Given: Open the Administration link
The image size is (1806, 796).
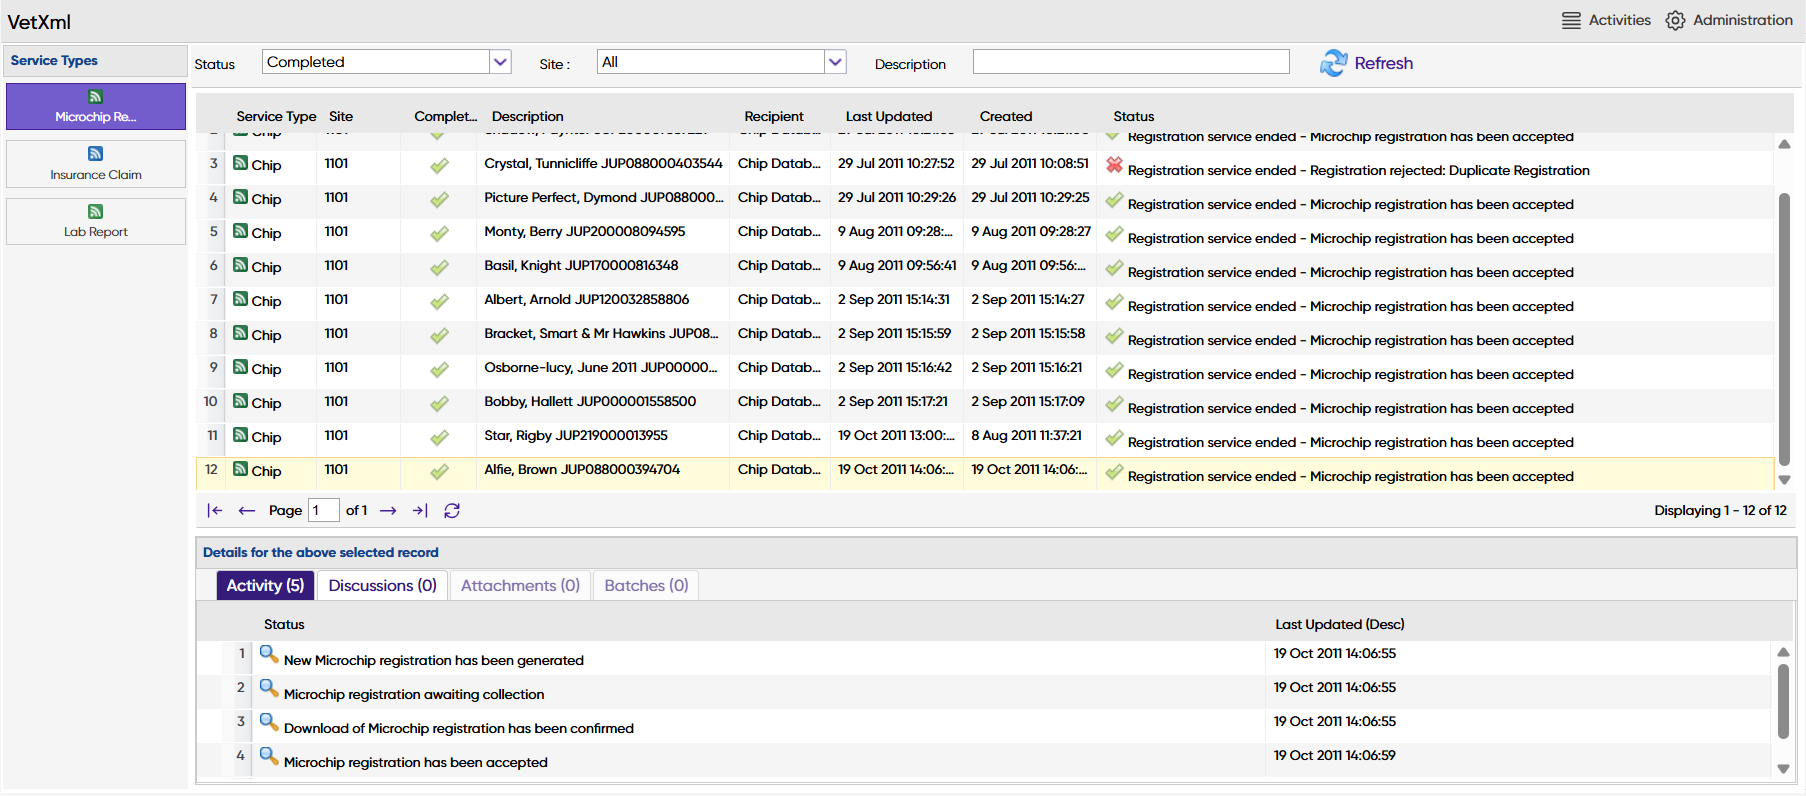Looking at the screenshot, I should 1743,20.
